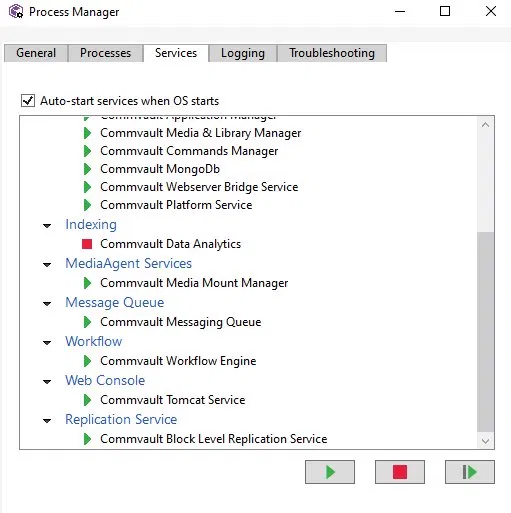Click the green status icon next to Commvault MongoDb

click(x=87, y=169)
